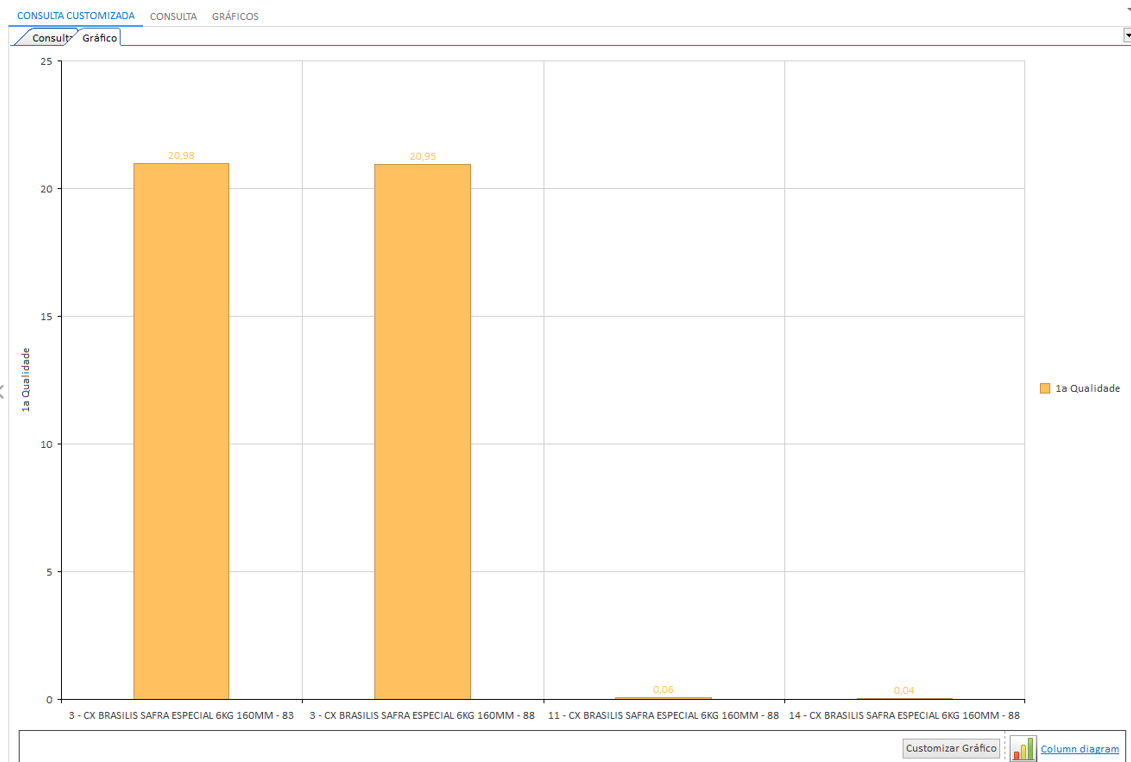1131x762 pixels.
Task: Open the GRÁFICOS tab
Action: [235, 17]
